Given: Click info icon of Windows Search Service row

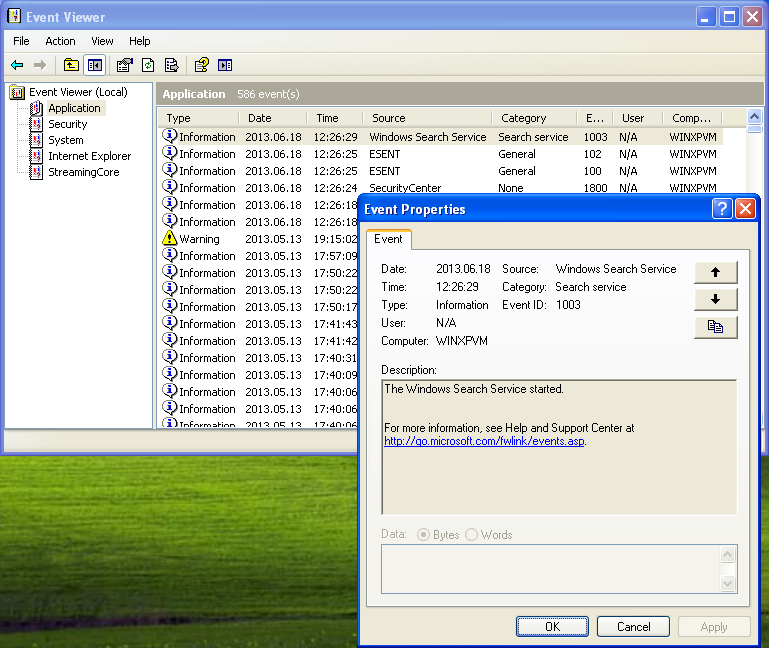Looking at the screenshot, I should tap(169, 136).
